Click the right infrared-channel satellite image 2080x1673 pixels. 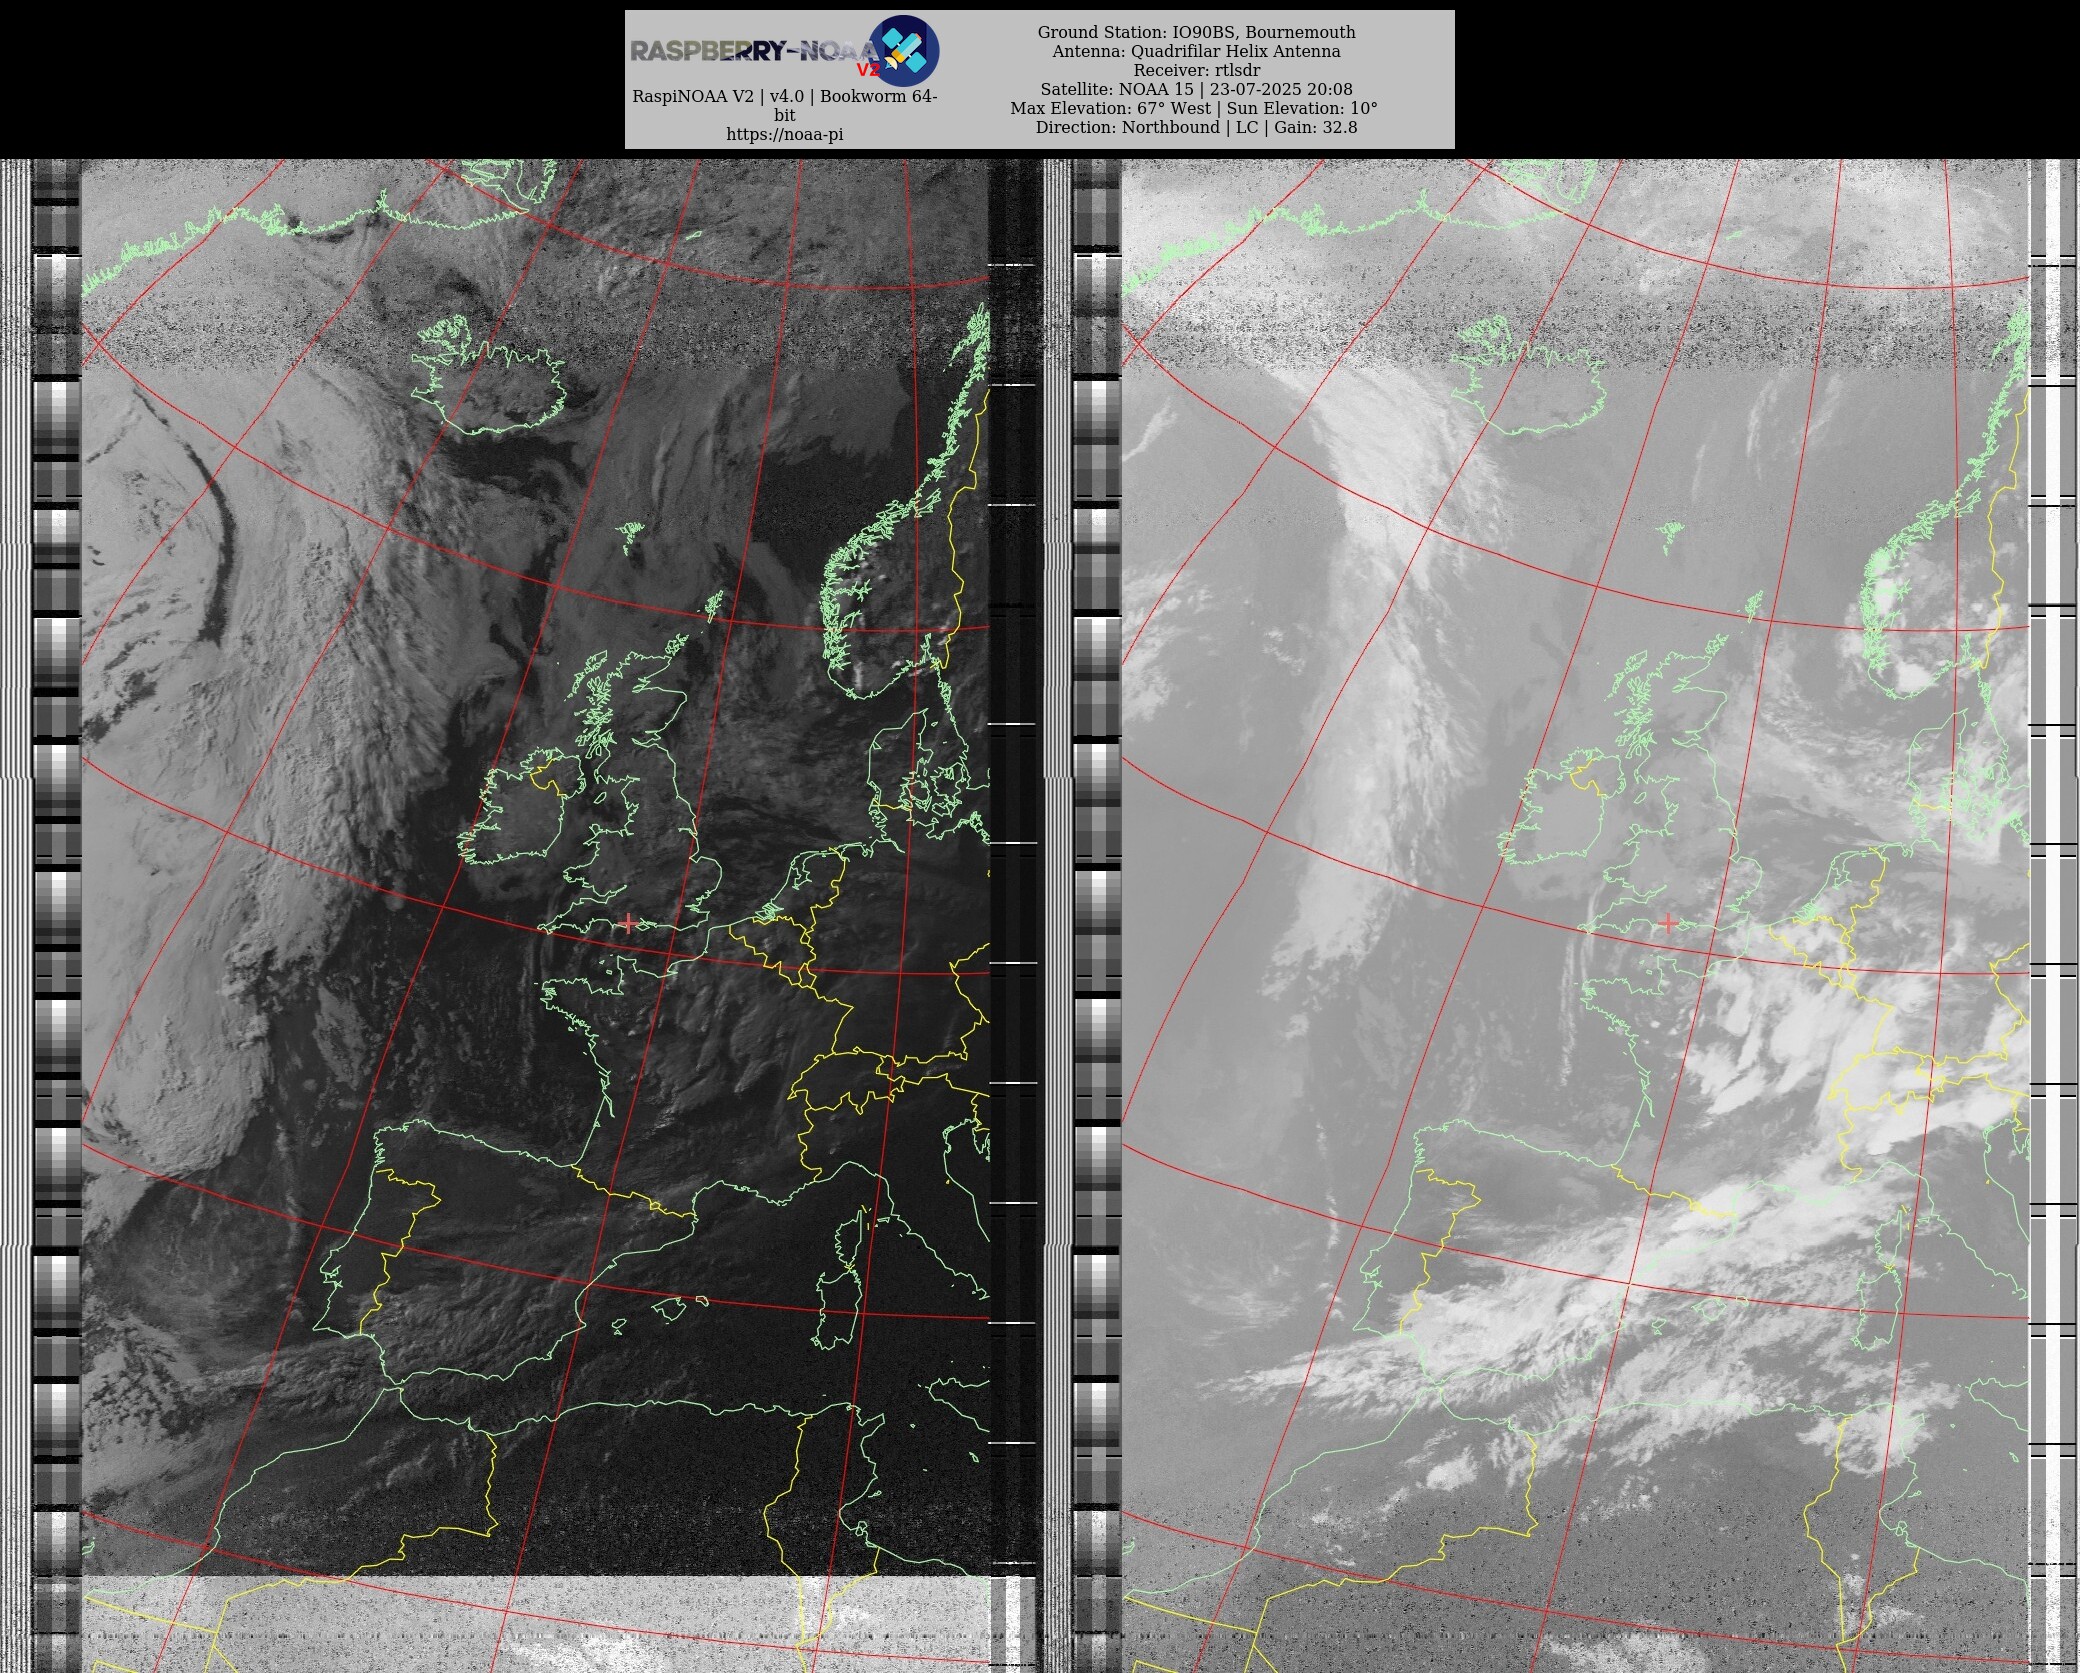[1575, 915]
